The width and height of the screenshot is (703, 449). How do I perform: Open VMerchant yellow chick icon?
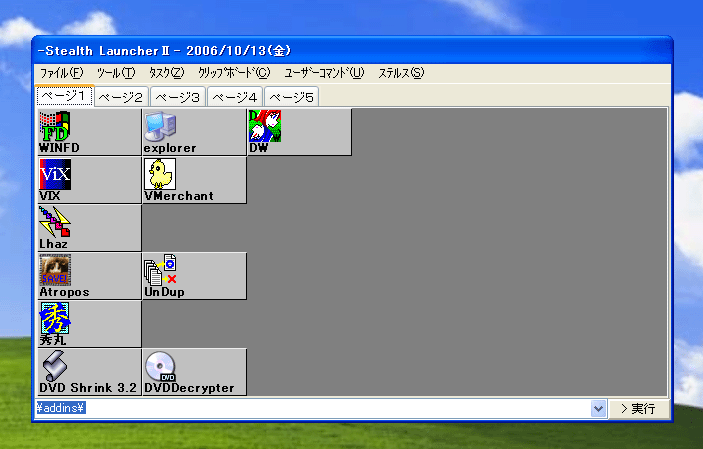click(194, 180)
